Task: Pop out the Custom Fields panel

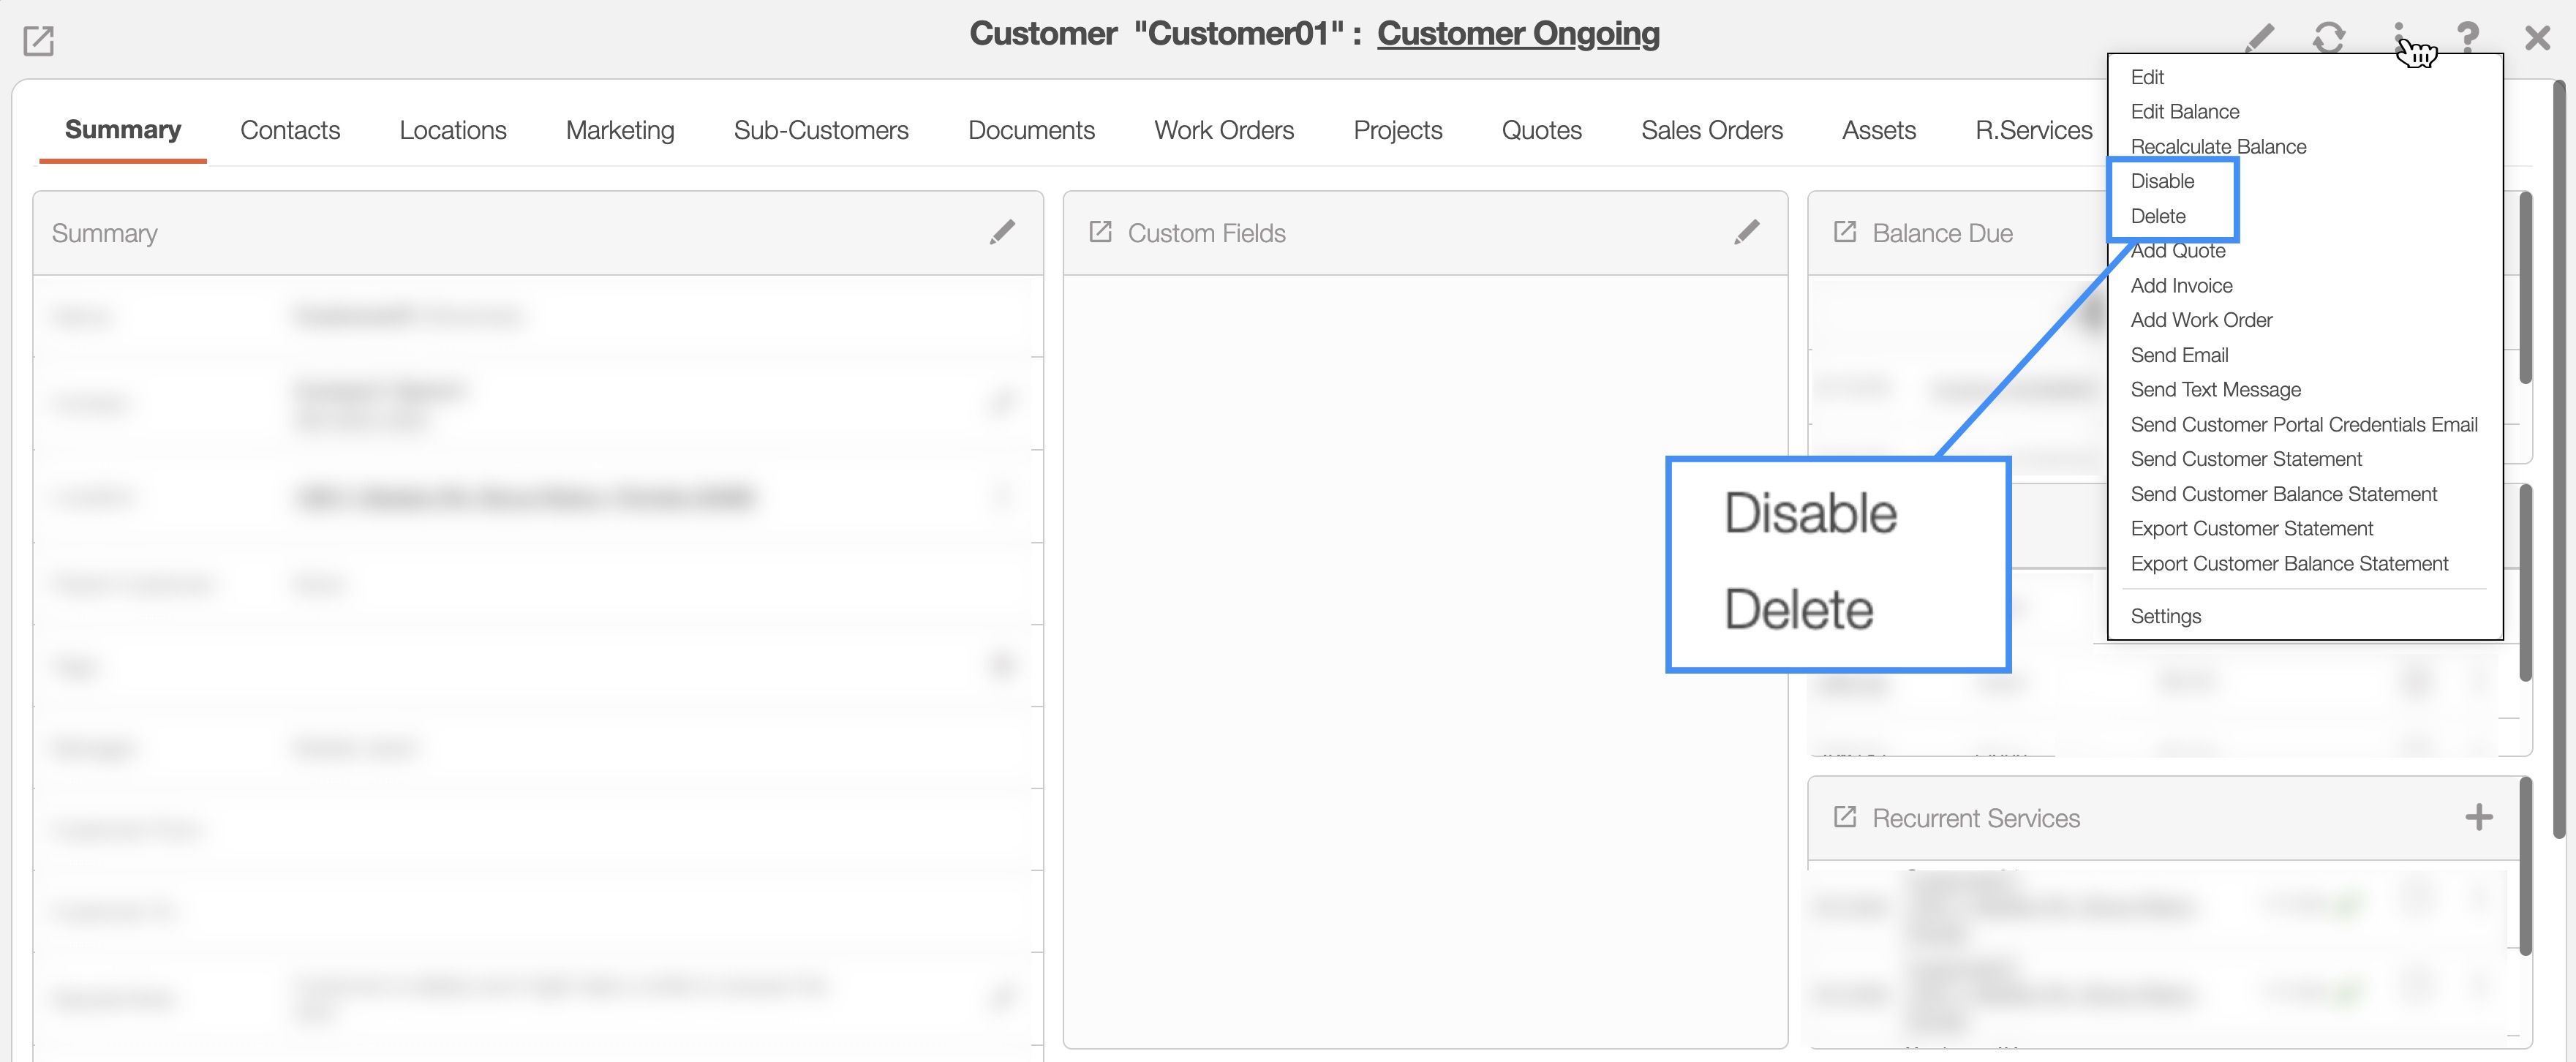Action: point(1100,232)
